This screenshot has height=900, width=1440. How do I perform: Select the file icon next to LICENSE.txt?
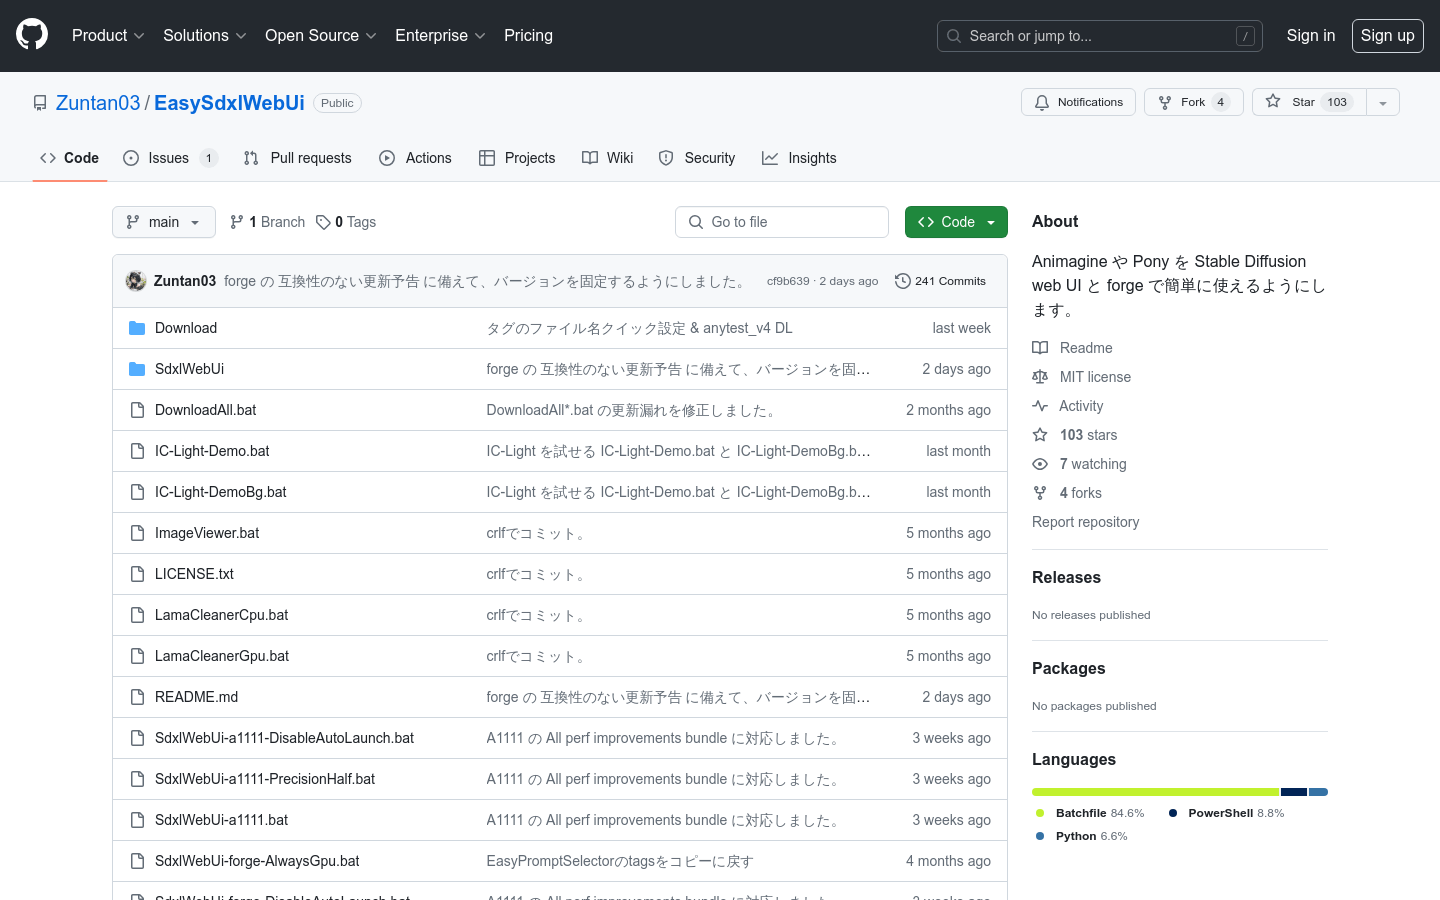click(x=137, y=574)
